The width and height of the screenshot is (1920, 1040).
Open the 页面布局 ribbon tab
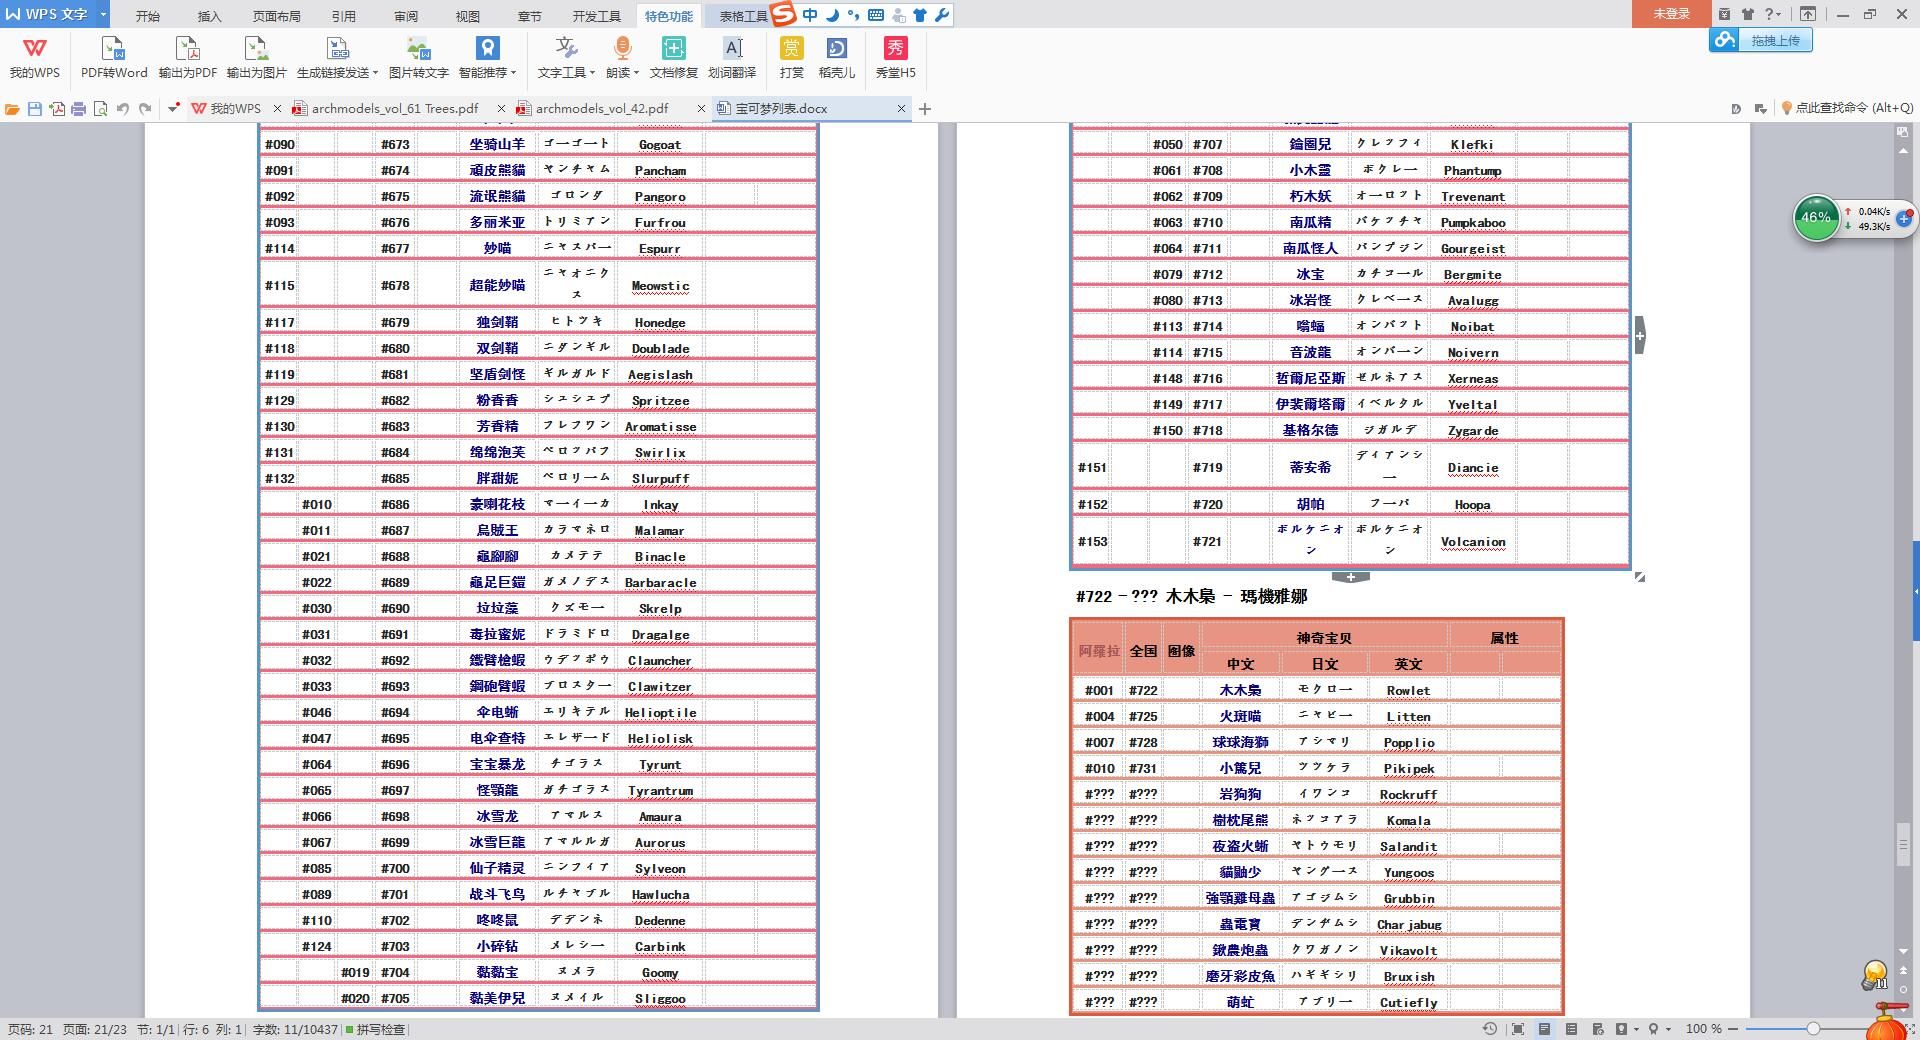(276, 16)
